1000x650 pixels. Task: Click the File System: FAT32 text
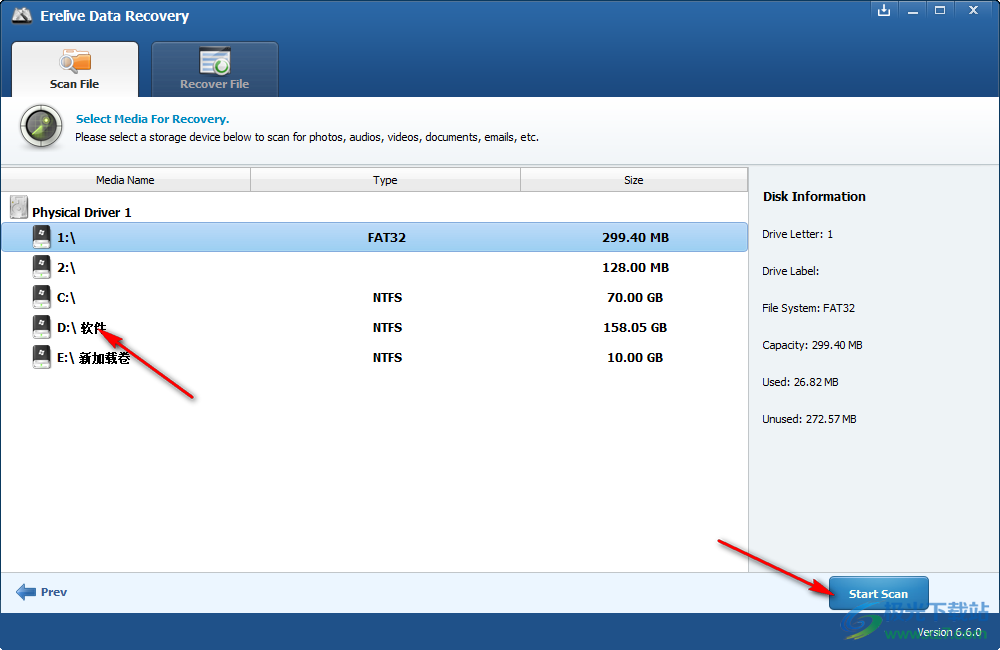[x=808, y=308]
